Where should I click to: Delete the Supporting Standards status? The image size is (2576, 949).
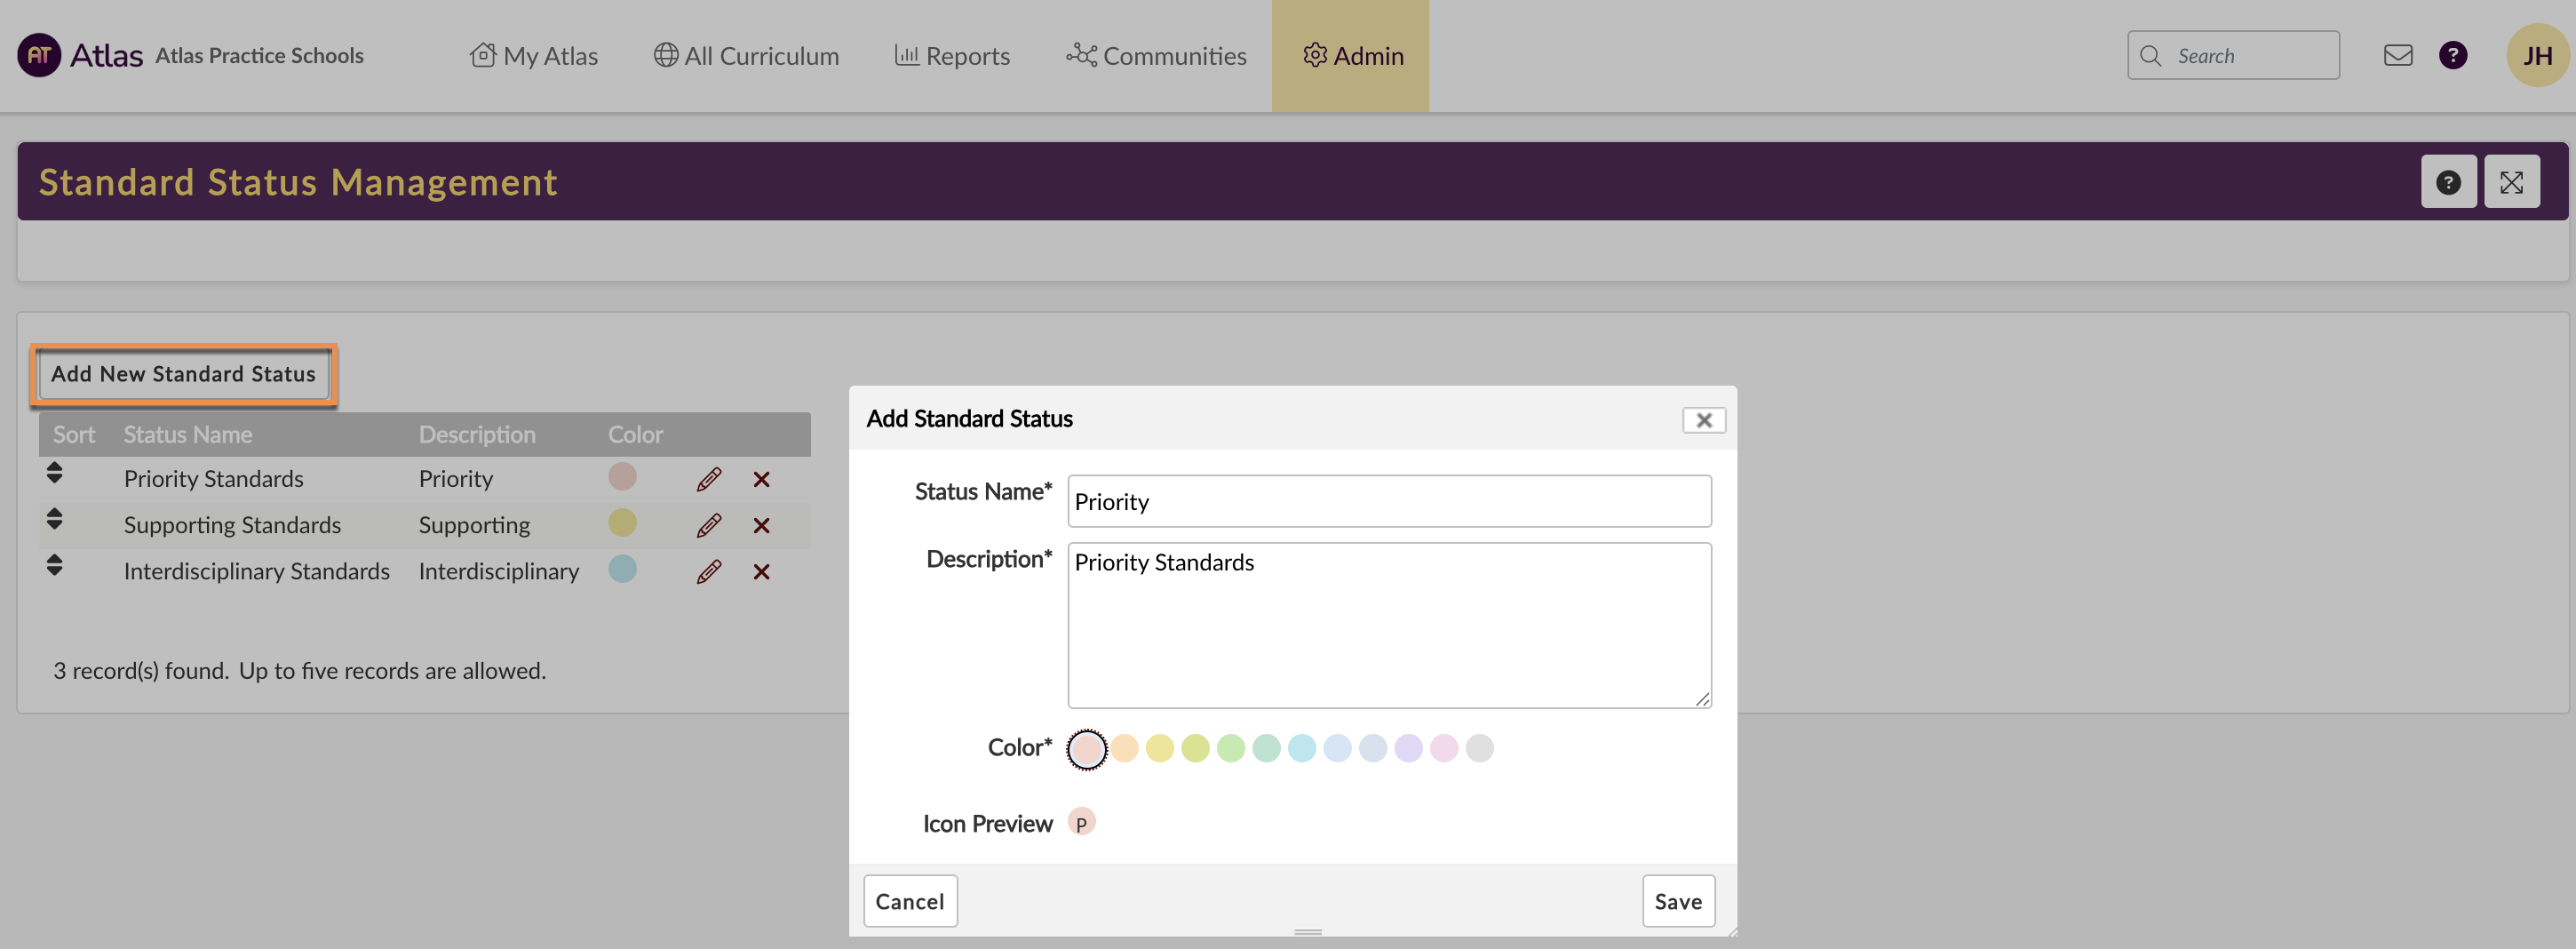pyautogui.click(x=761, y=525)
